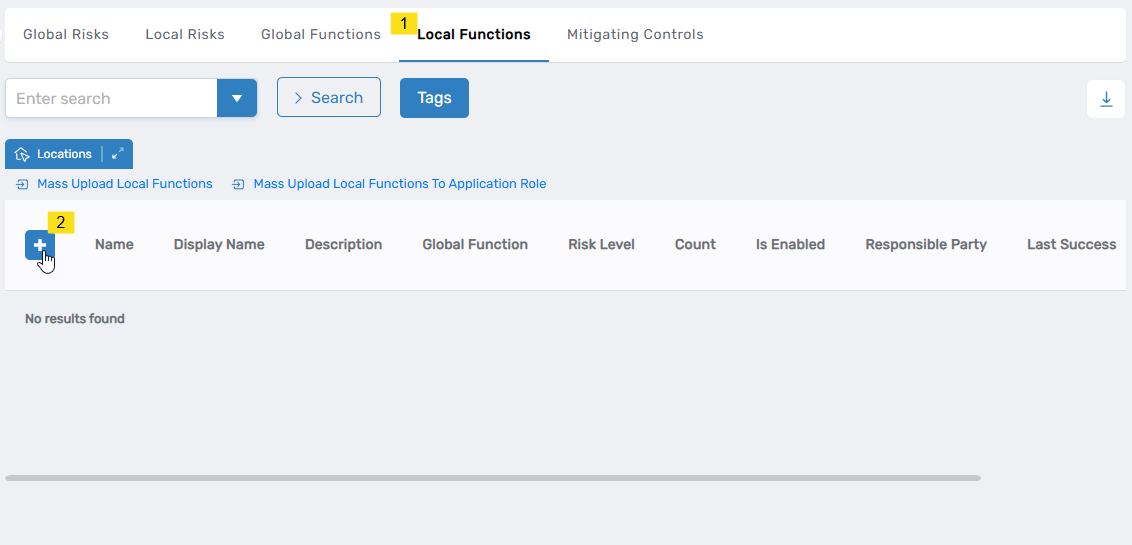1132x545 pixels.
Task: Click the expand arrows icon beside Locations
Action: (x=118, y=154)
